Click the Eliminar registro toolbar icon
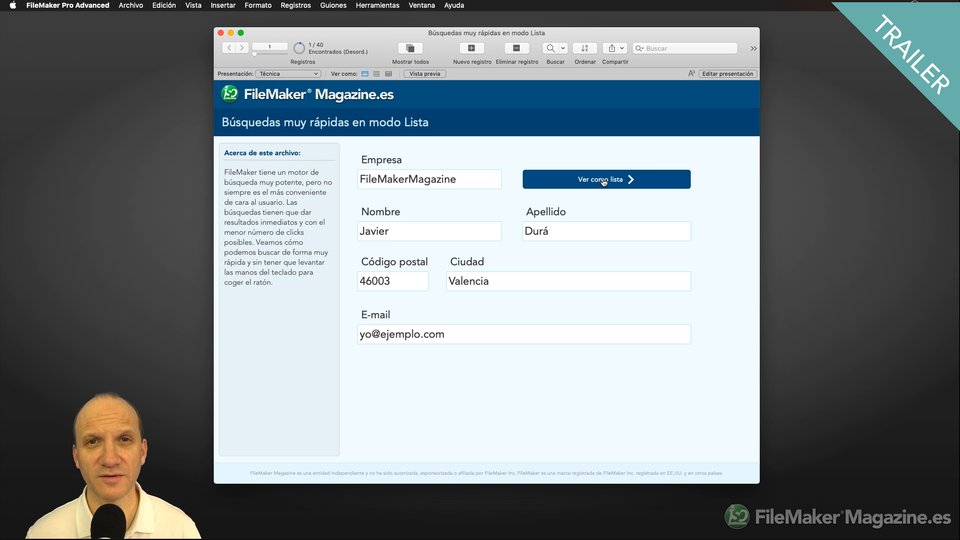 pyautogui.click(x=517, y=48)
